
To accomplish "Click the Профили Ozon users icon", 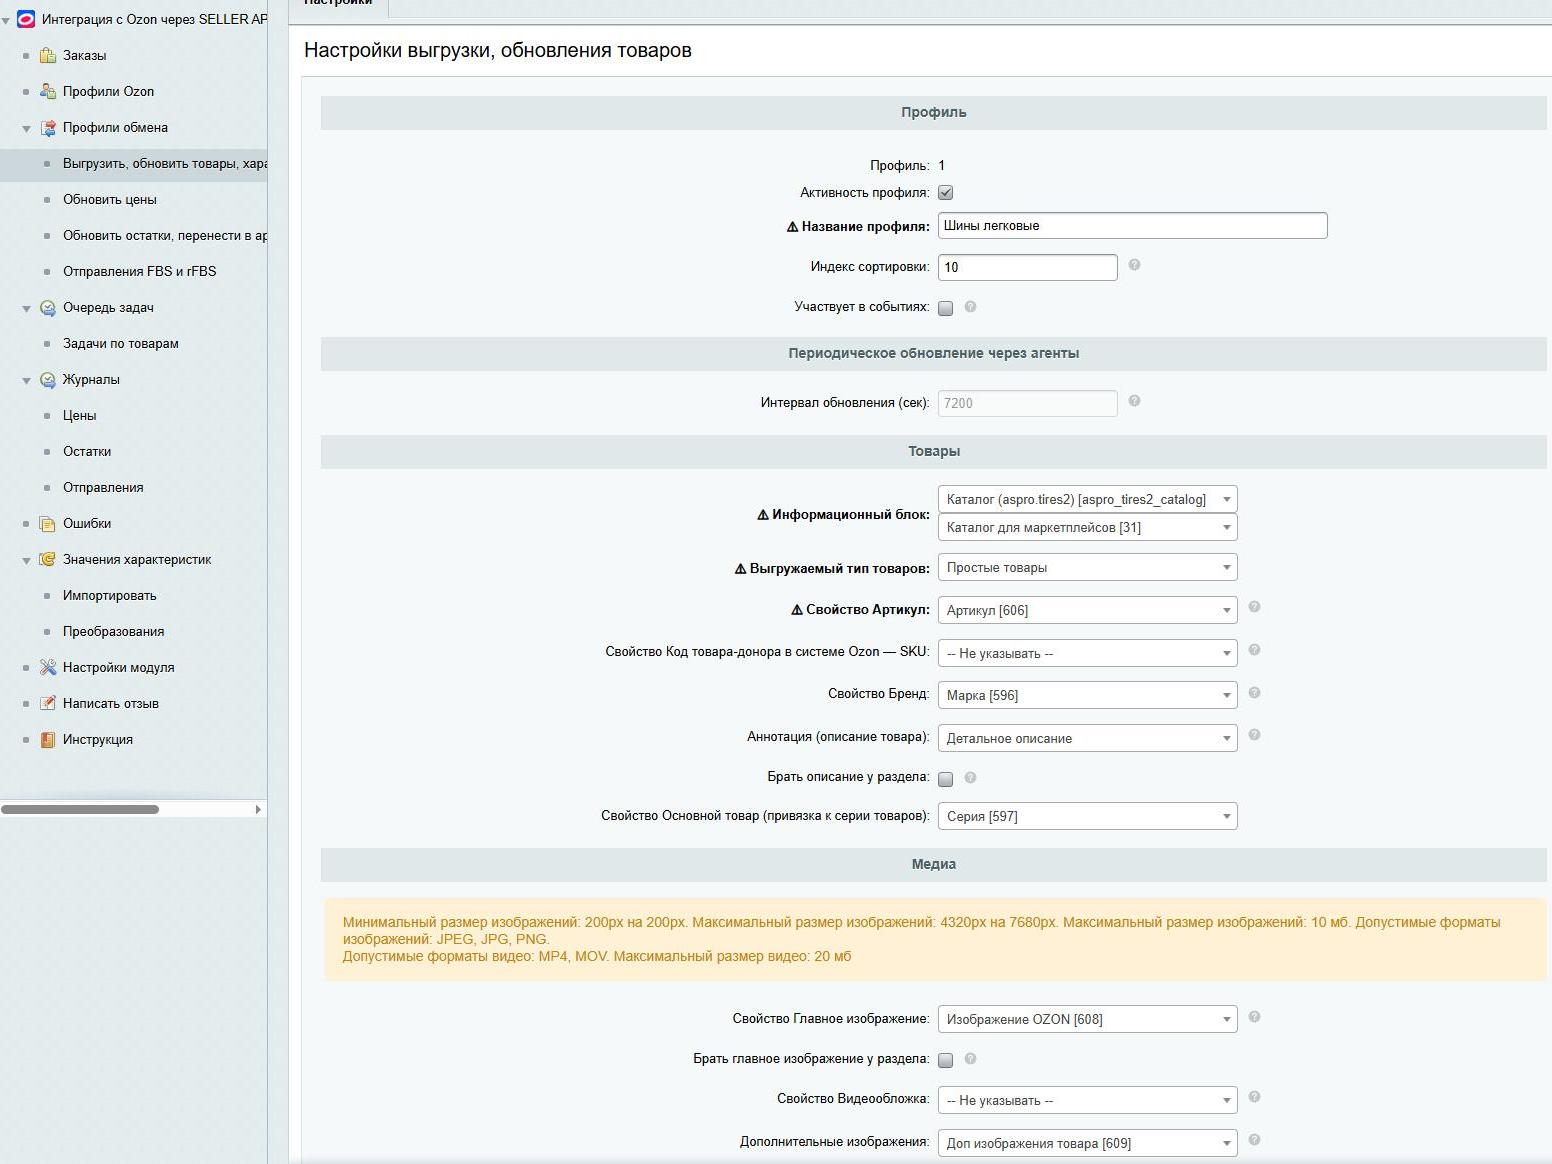I will 47,91.
